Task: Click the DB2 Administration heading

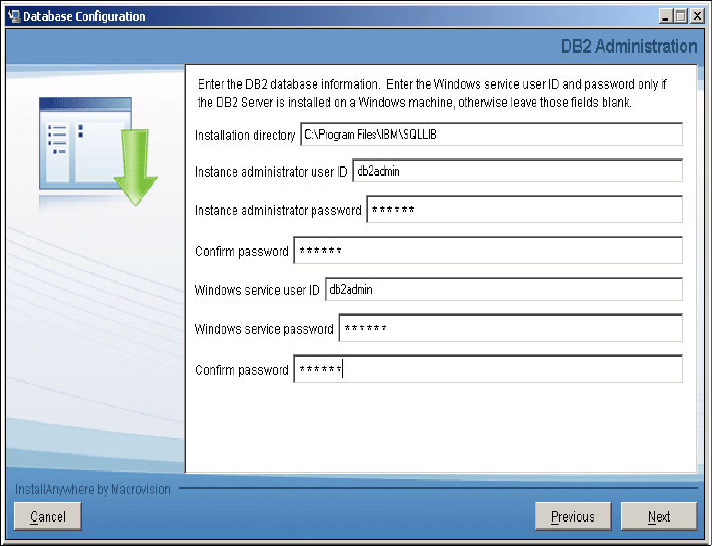Action: point(629,46)
